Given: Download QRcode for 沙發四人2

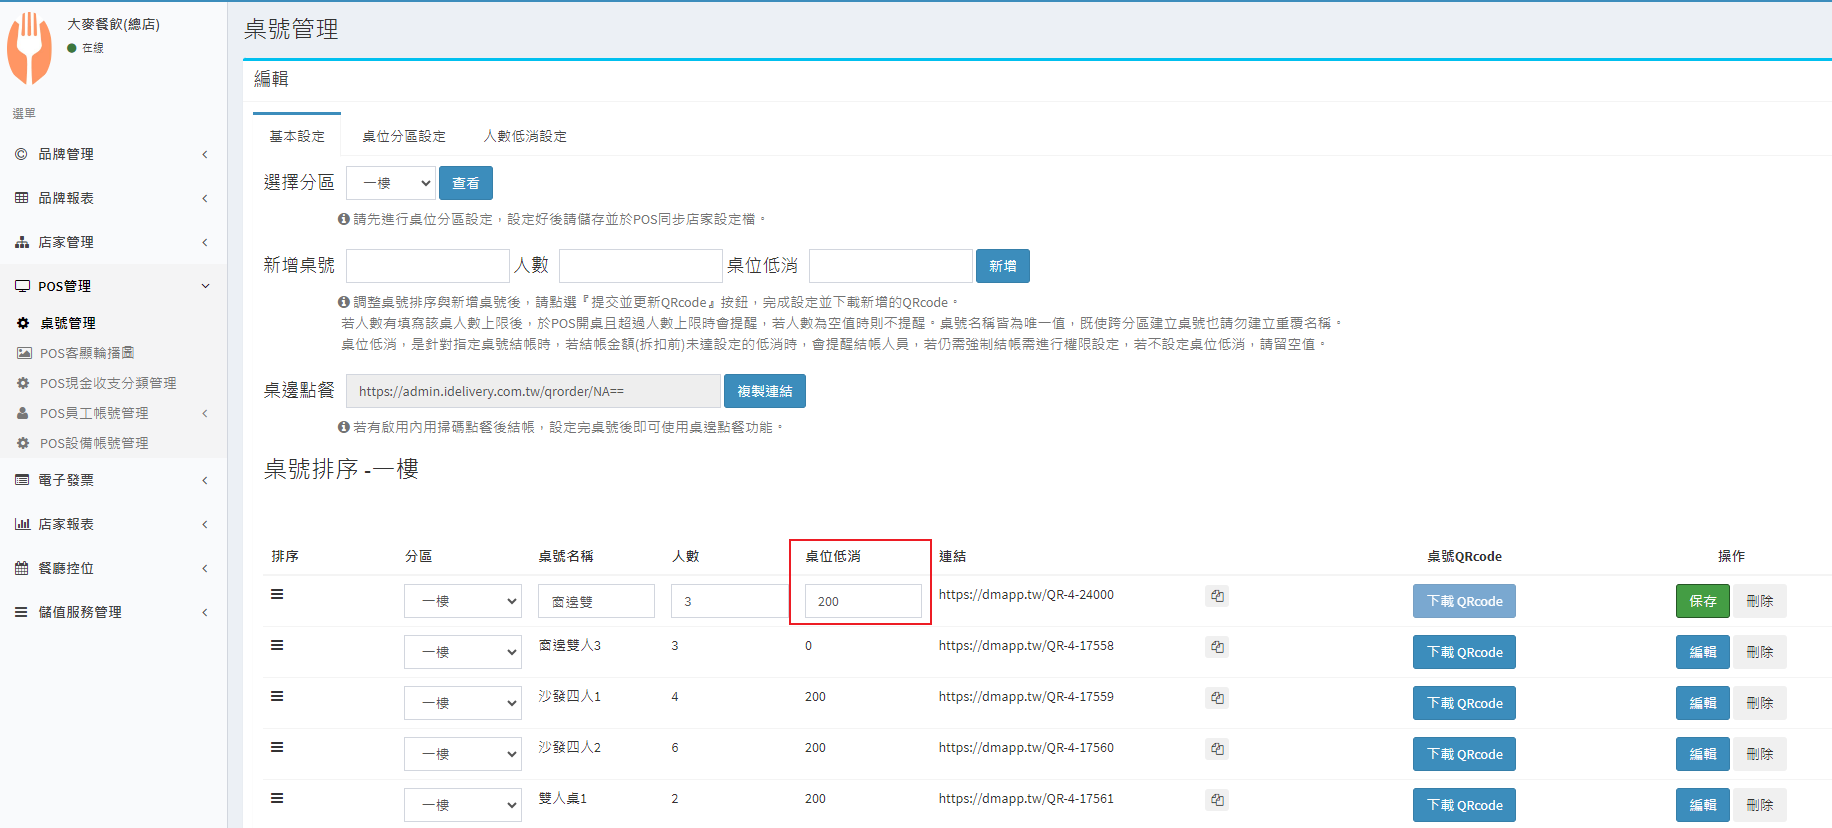Looking at the screenshot, I should coord(1464,754).
